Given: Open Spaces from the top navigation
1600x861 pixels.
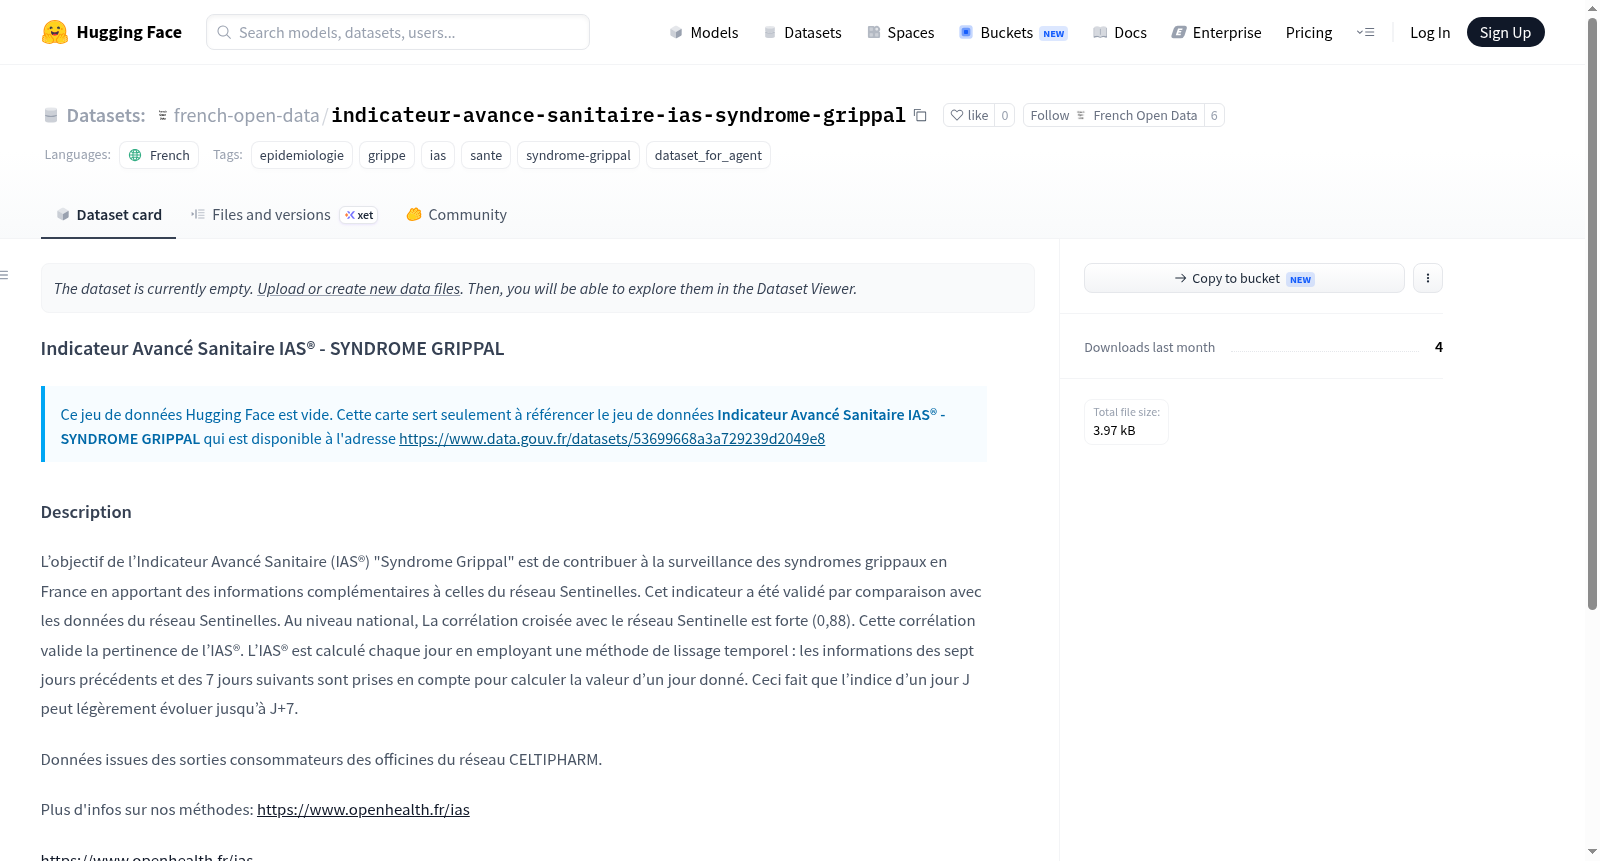Looking at the screenshot, I should click(x=900, y=32).
